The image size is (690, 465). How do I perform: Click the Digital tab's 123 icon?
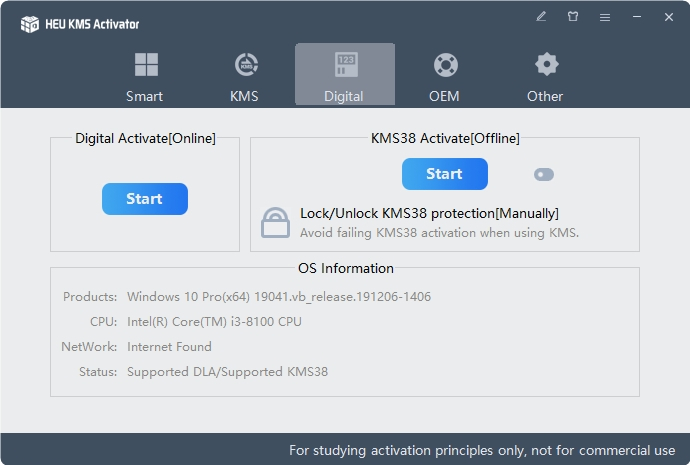click(346, 65)
